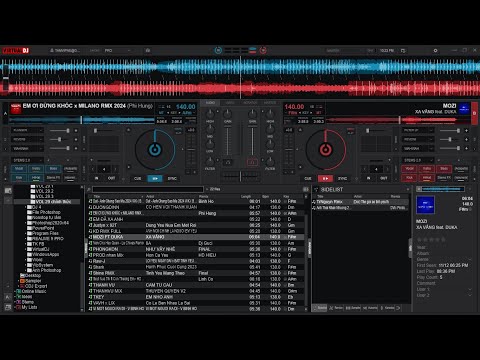Set loop IN point on deck B
The image size is (480, 360).
[368, 178]
